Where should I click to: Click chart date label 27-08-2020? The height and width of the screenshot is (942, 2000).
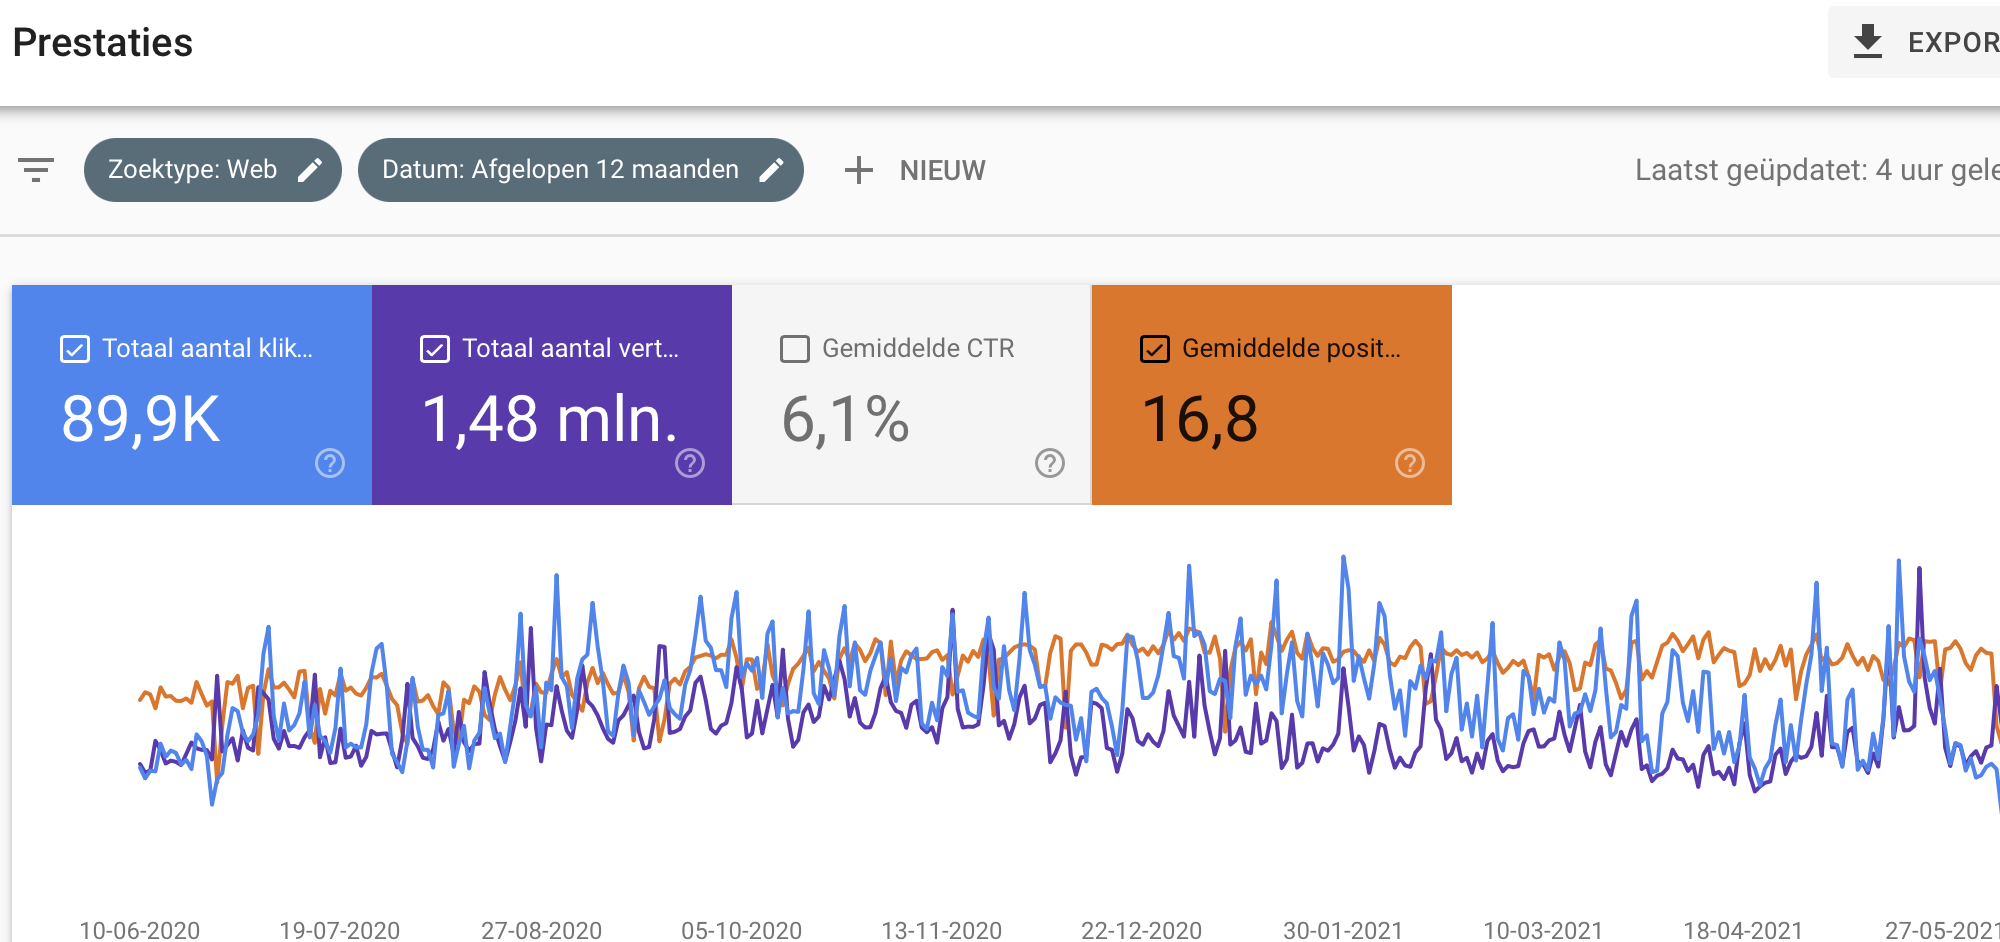[541, 930]
